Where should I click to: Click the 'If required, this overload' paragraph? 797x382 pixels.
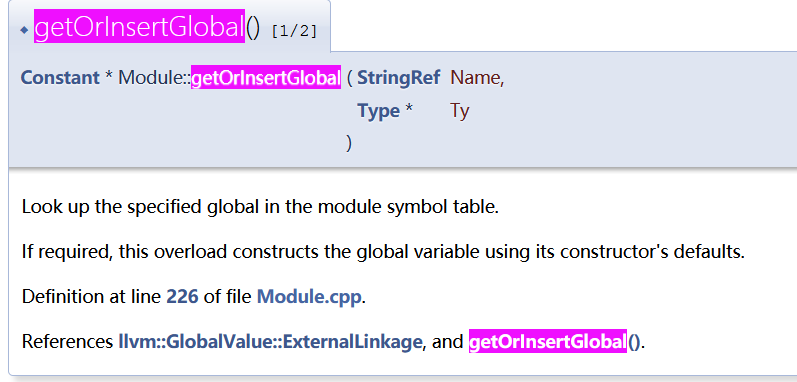point(383,252)
